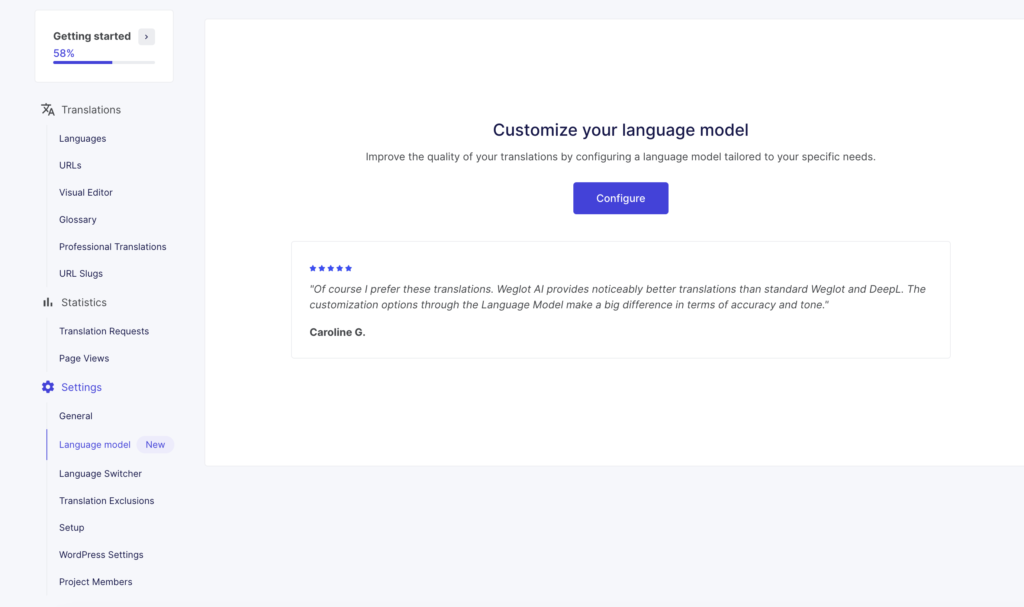Click the Getting started title text
This screenshot has height=607, width=1024.
92,36
